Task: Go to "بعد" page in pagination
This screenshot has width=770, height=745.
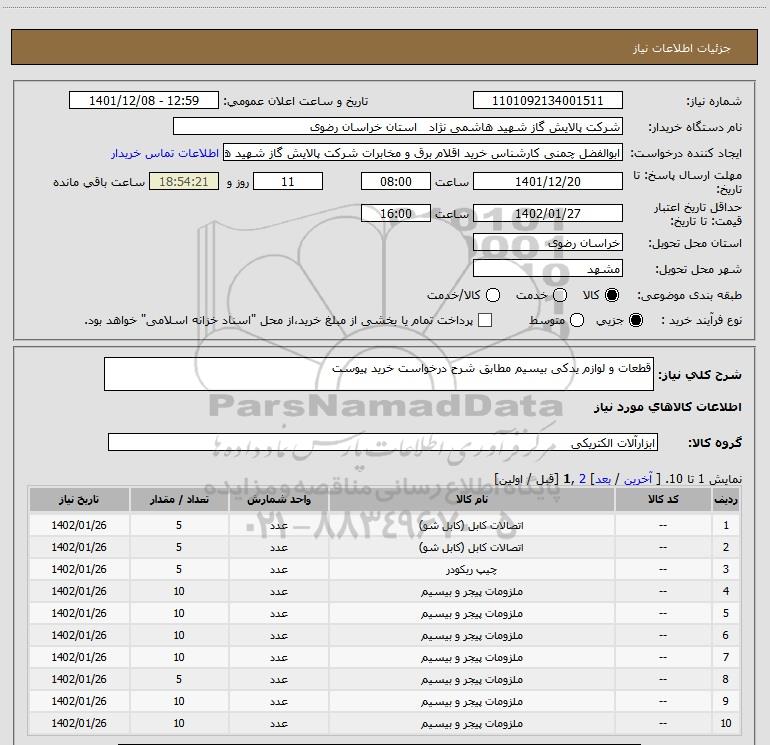Action: (x=603, y=480)
